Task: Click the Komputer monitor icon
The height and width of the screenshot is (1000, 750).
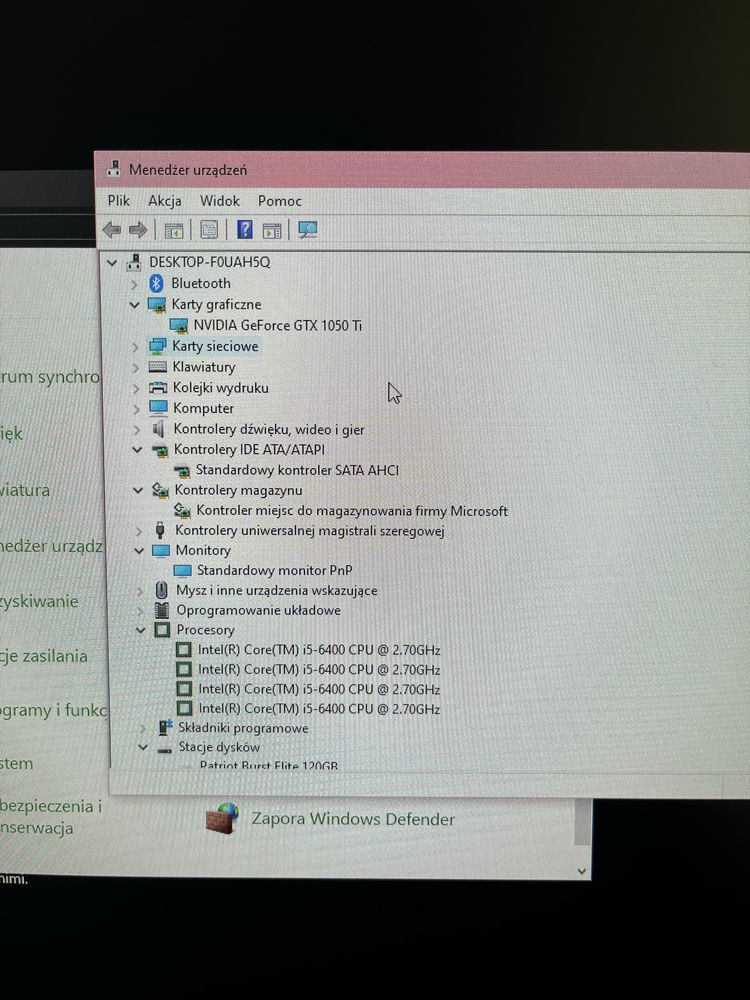Action: (158, 408)
